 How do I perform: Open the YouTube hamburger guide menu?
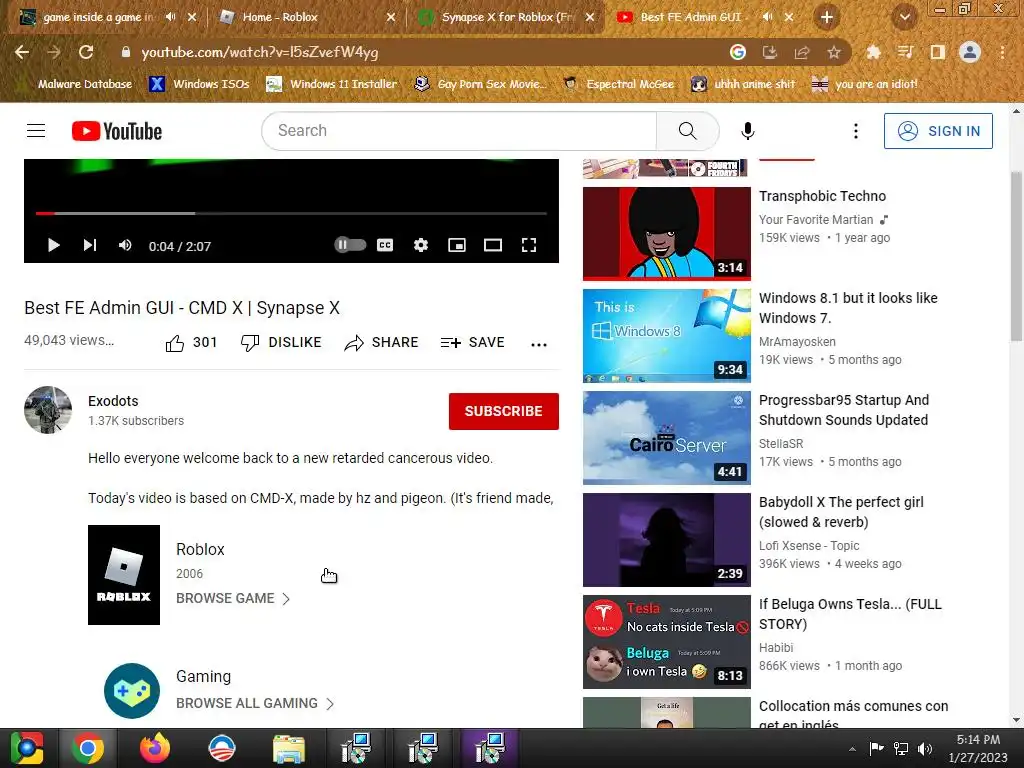(x=36, y=131)
